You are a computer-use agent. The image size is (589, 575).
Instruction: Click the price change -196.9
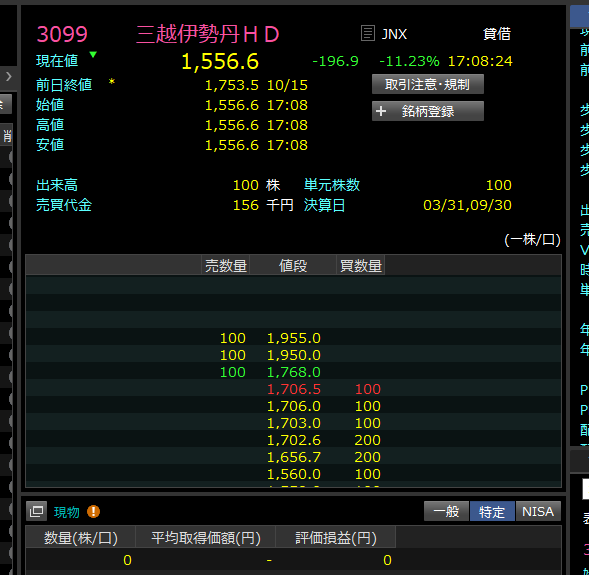(x=335, y=61)
